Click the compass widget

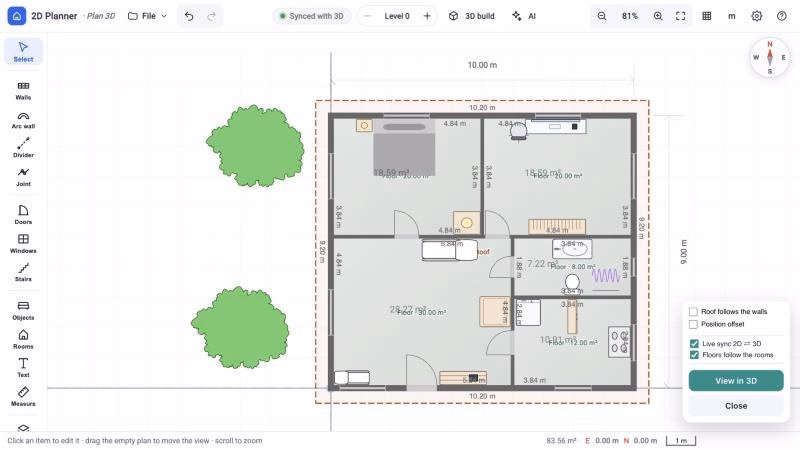[x=770, y=57]
